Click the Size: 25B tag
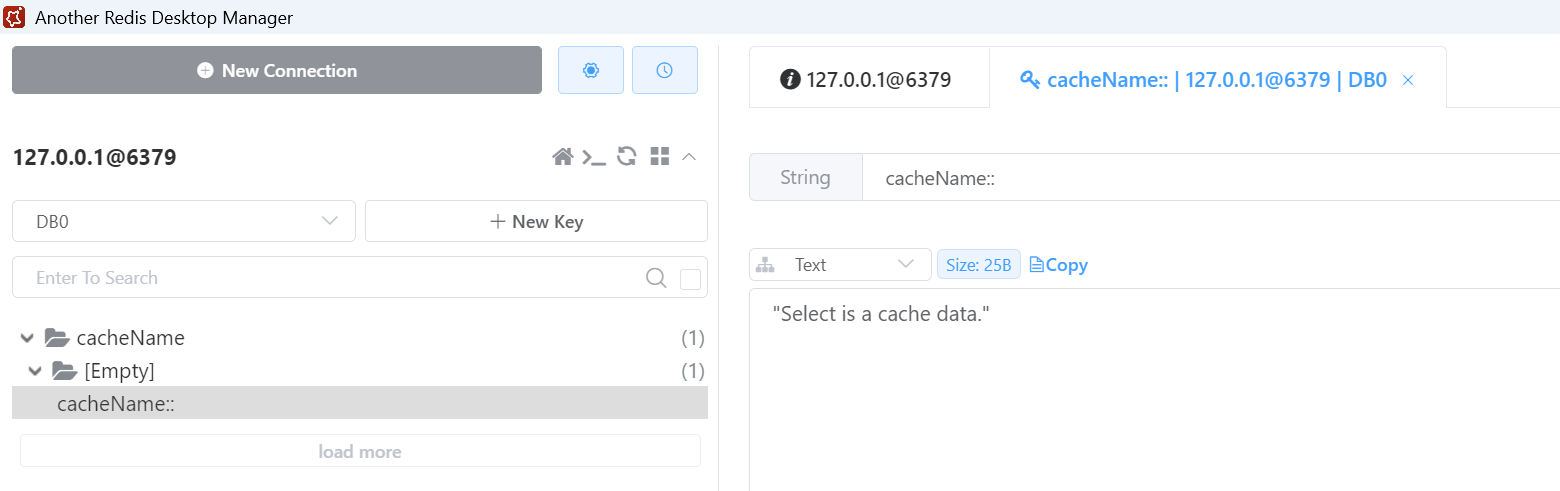 tap(978, 265)
